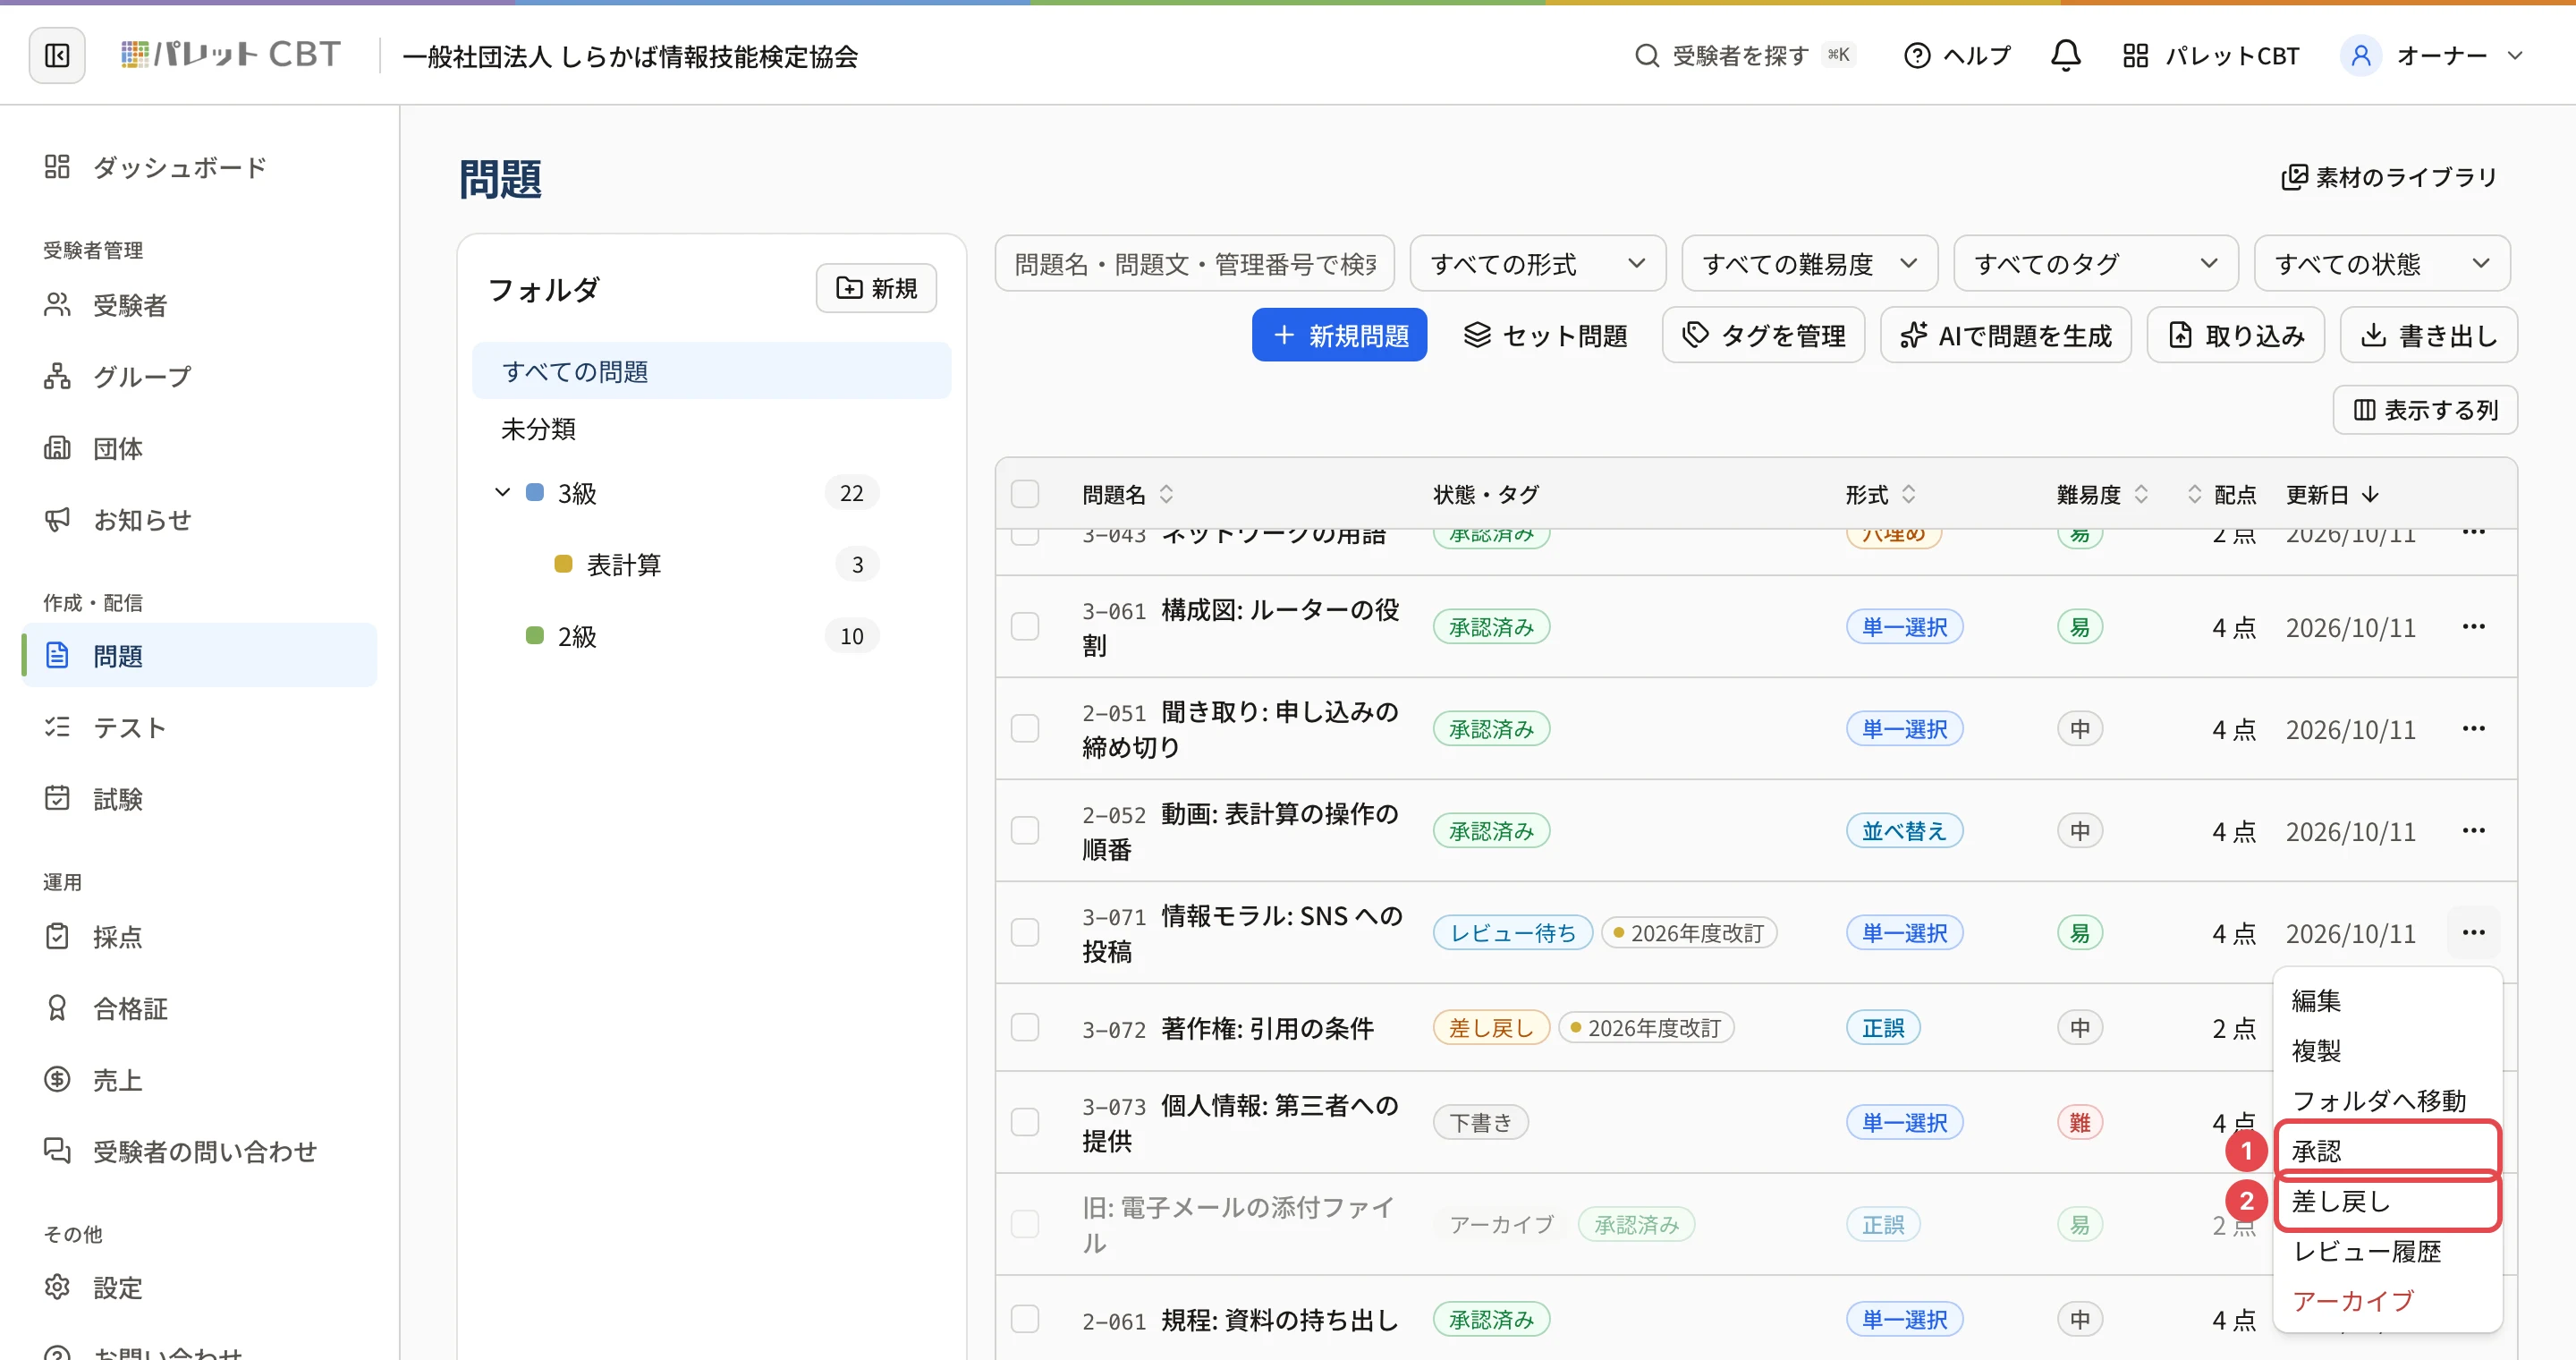Open the すべてのタグ dropdown
The image size is (2576, 1360).
[2096, 264]
